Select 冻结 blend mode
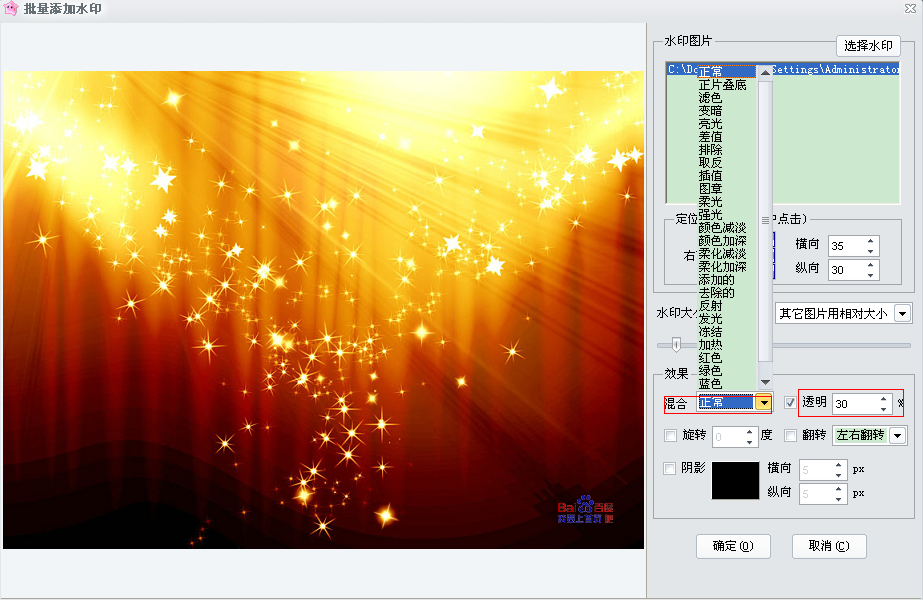The image size is (923, 600). click(710, 332)
